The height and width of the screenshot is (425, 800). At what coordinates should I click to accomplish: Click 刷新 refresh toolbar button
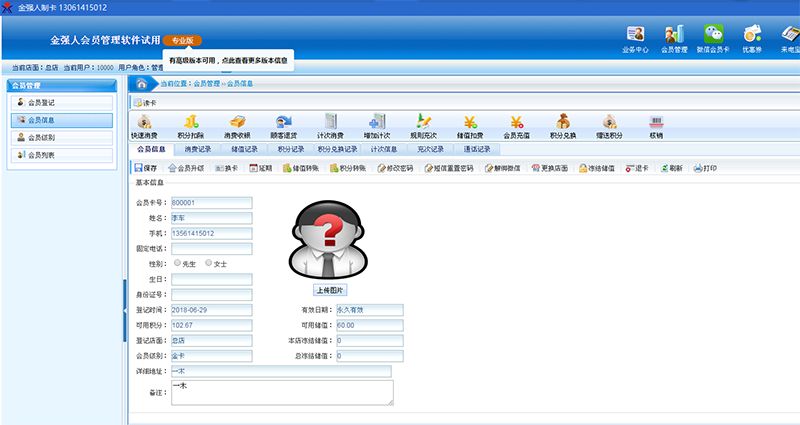(x=671, y=168)
